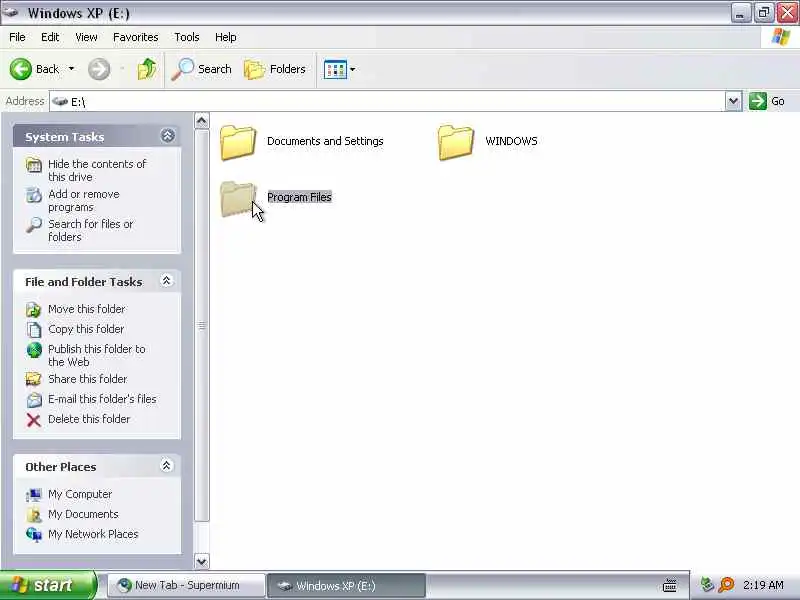This screenshot has height=600, width=800.
Task: Toggle the Folders pane button
Action: [274, 69]
